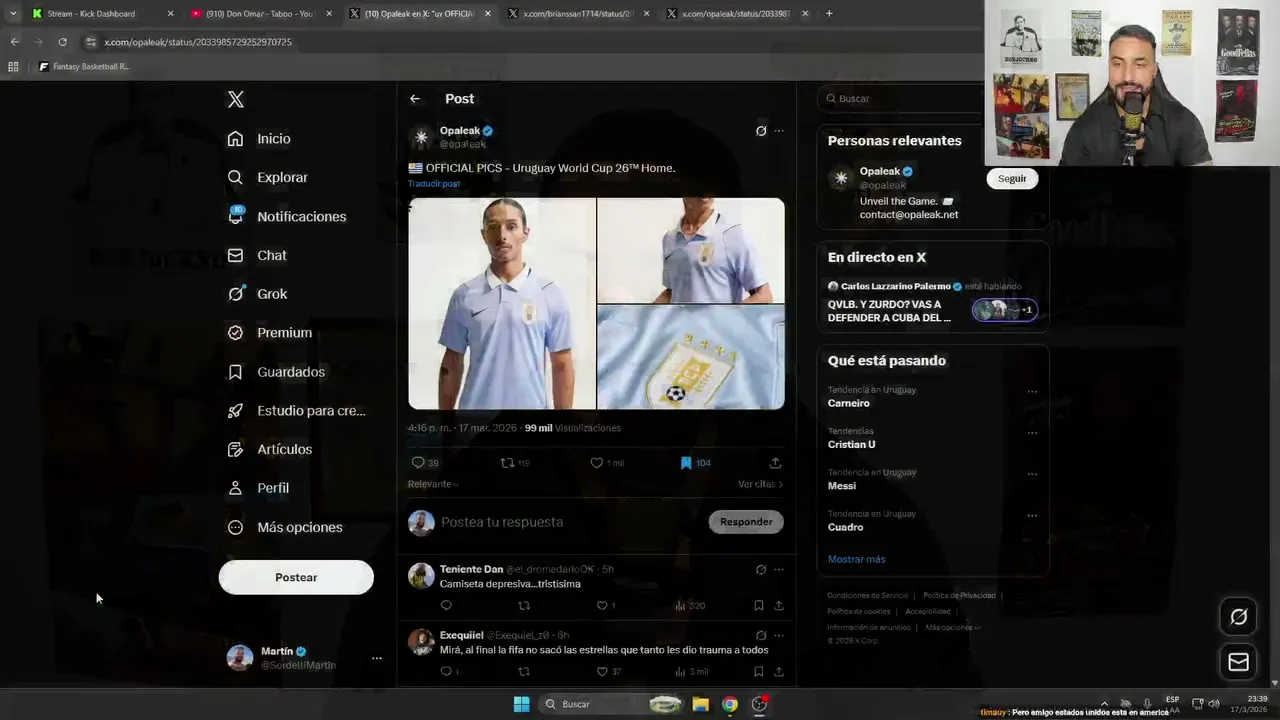
Task: Open Fantasy Basketball bookmark
Action: coord(84,67)
